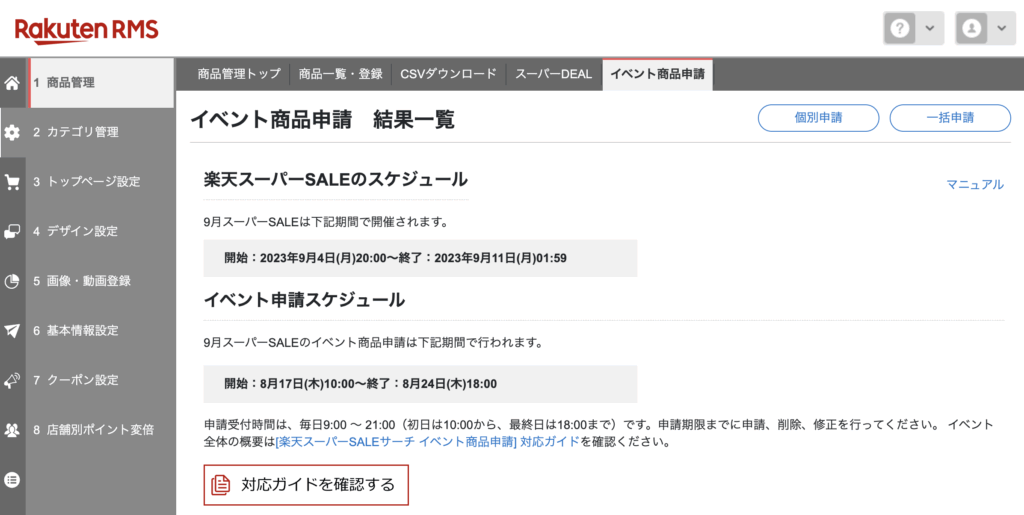Click text 9月スーパーSALEのイベント商品申請は下記期間

[x=374, y=343]
